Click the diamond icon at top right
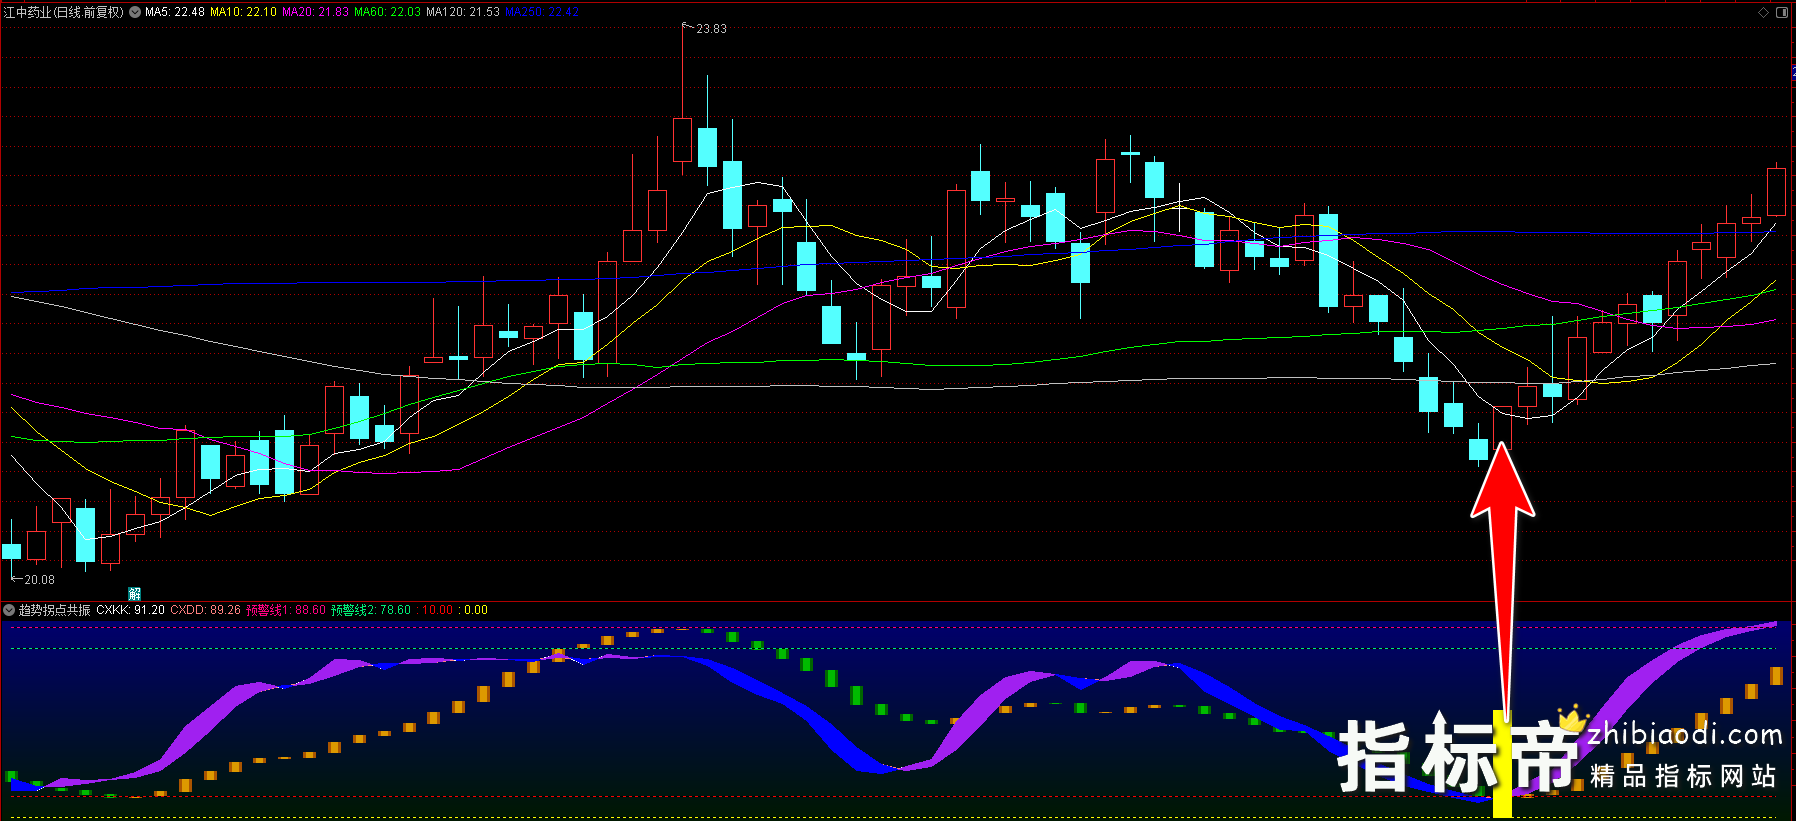1796x821 pixels. 1763,12
